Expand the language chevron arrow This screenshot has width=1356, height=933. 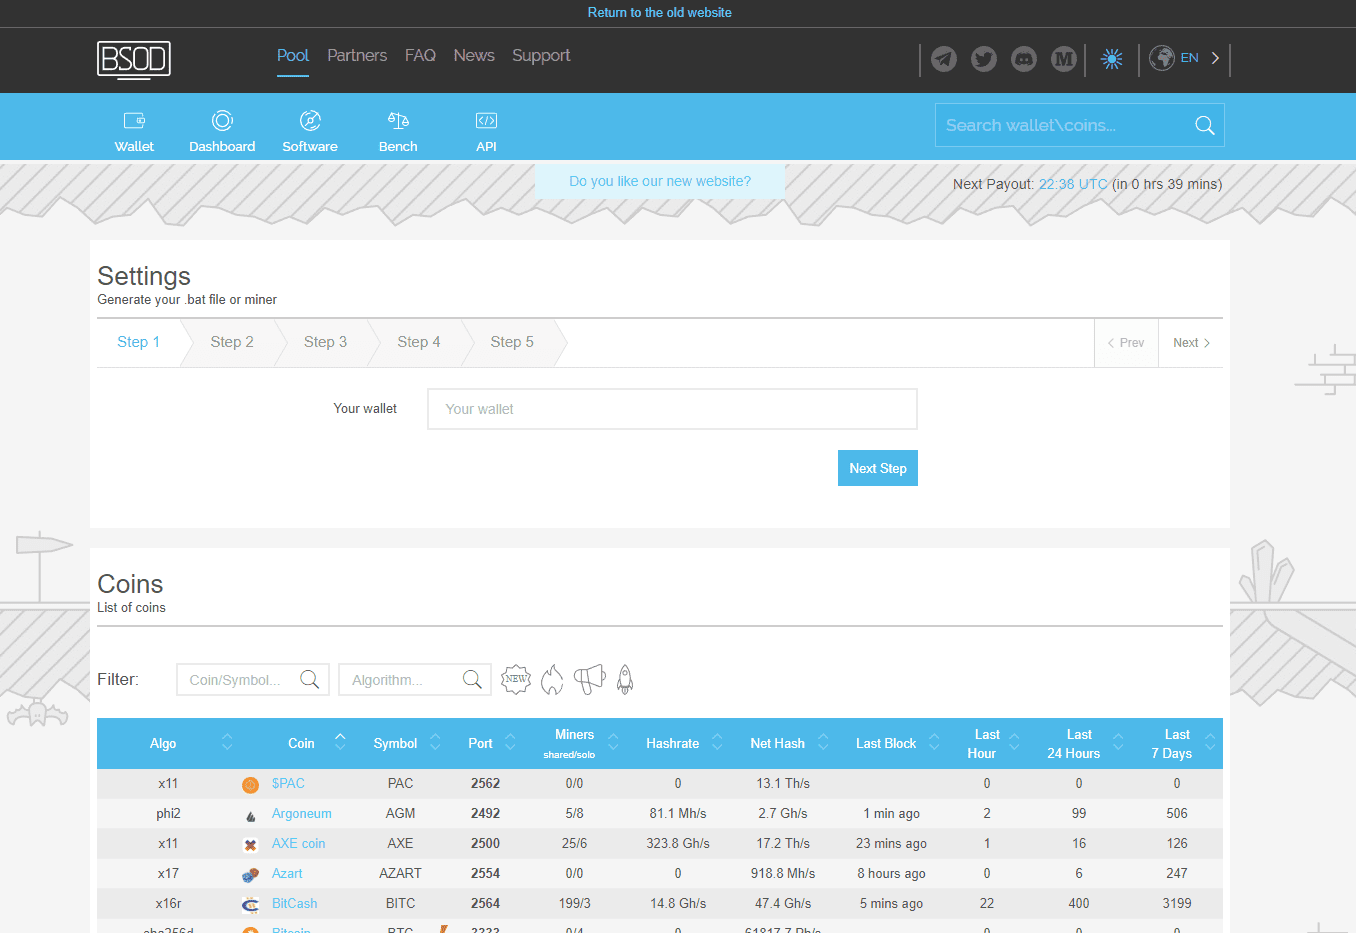(1215, 58)
